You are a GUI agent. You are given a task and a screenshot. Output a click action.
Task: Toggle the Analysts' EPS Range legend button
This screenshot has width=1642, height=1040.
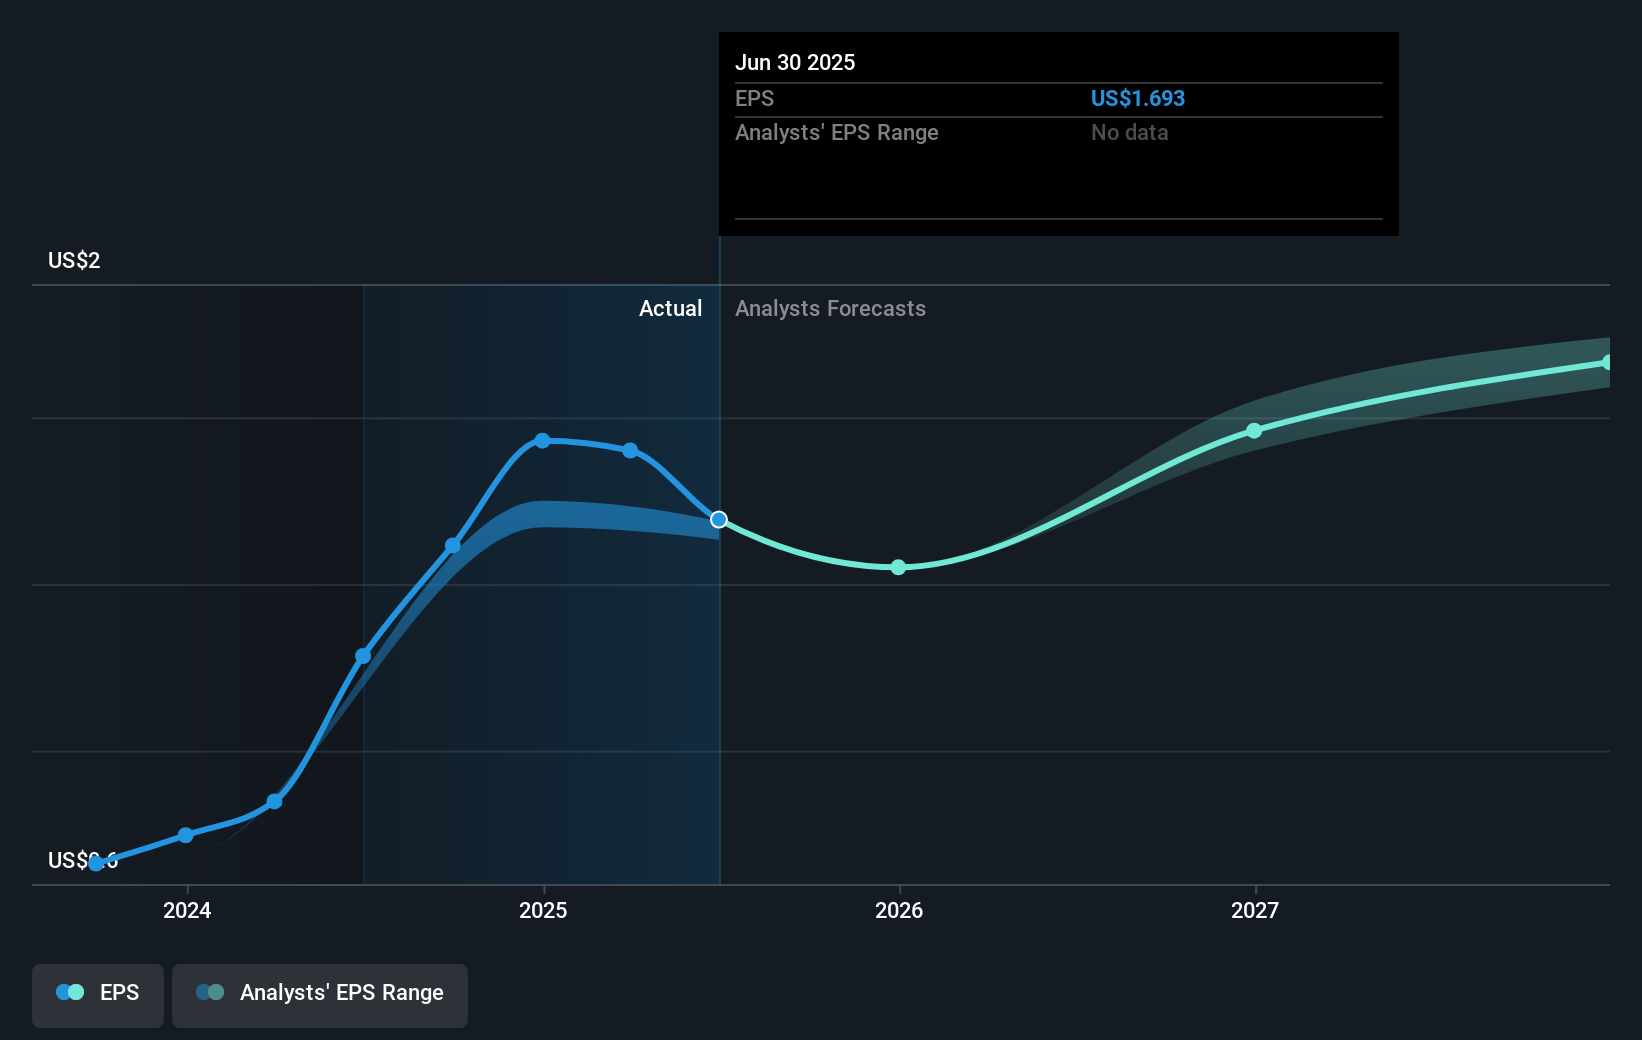pyautogui.click(x=320, y=995)
